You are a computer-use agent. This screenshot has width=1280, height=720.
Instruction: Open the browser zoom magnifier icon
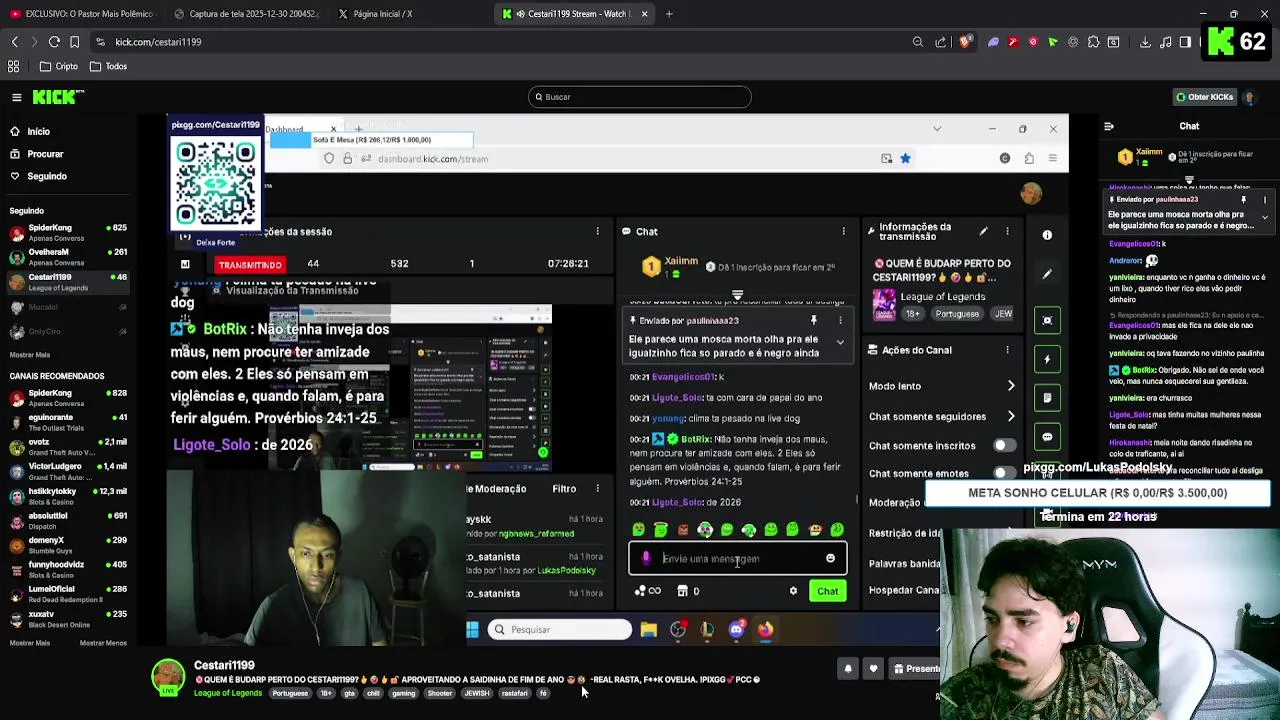(917, 42)
